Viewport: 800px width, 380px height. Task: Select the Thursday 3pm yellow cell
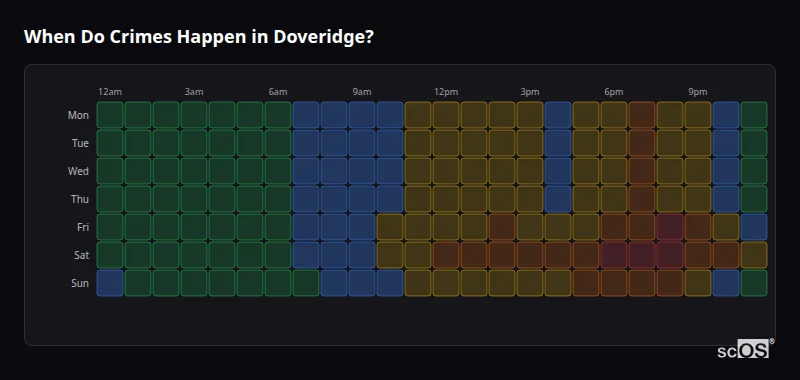tap(530, 199)
